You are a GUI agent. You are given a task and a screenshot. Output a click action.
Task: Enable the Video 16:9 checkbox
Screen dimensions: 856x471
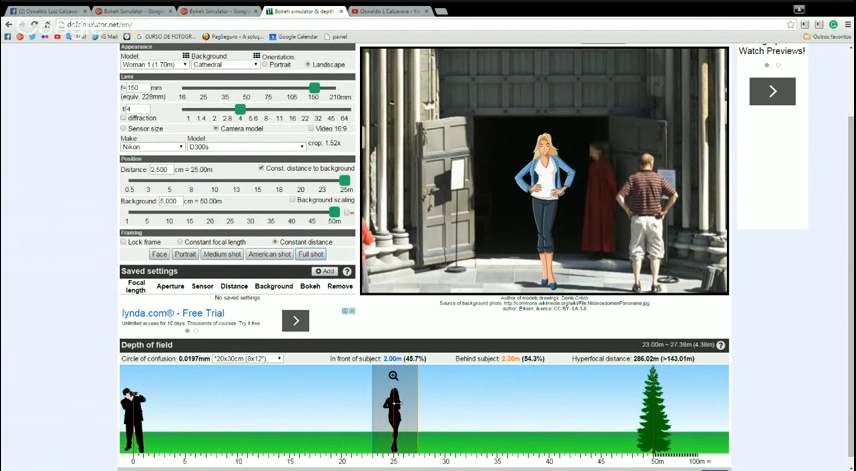point(311,129)
